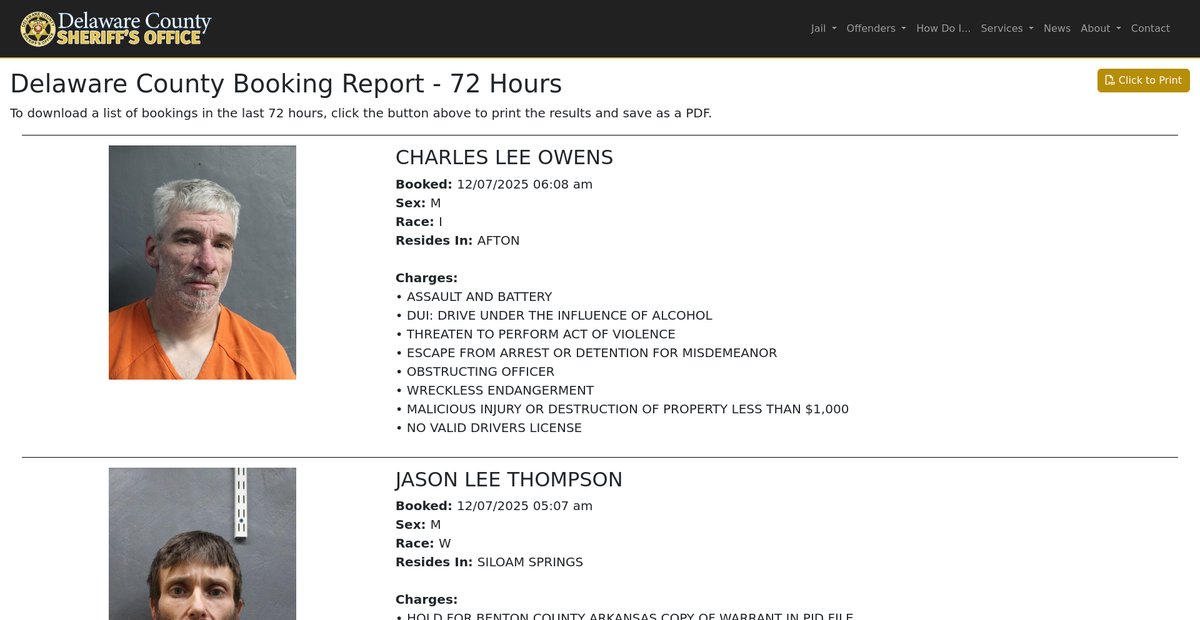1200x620 pixels.
Task: Click the booked time 12/07/2025 06:08 am
Action: click(x=525, y=184)
